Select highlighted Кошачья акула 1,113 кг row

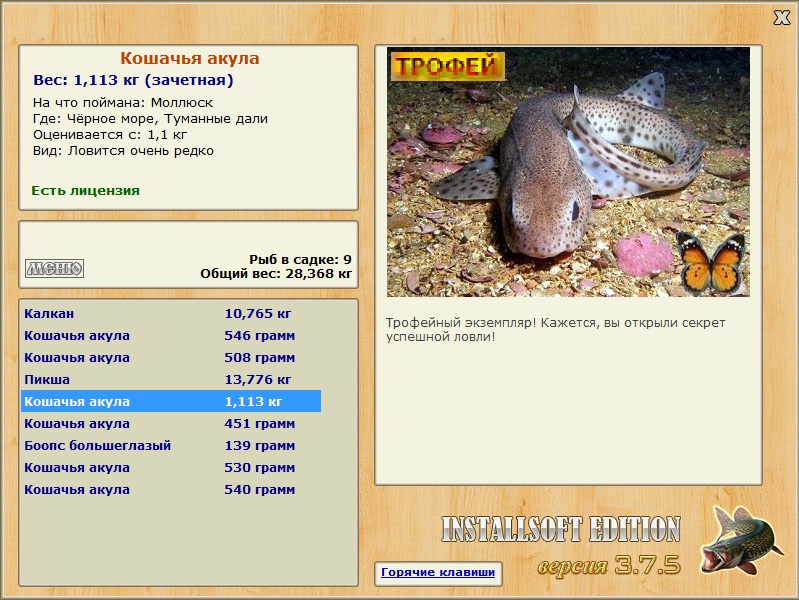(x=171, y=401)
